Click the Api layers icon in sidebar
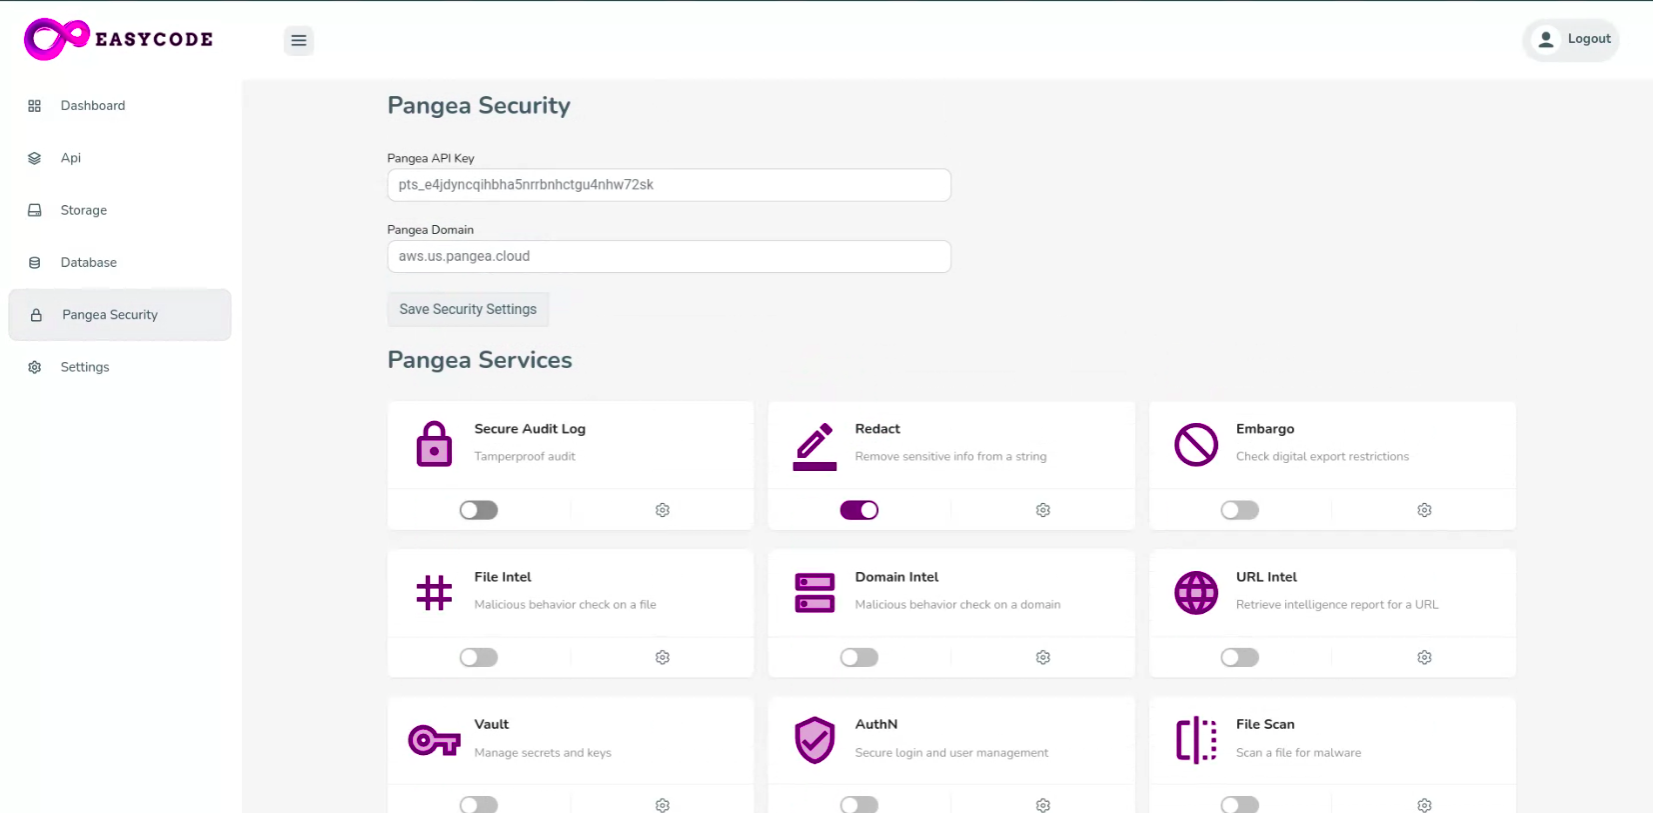This screenshot has width=1653, height=813. point(35,158)
